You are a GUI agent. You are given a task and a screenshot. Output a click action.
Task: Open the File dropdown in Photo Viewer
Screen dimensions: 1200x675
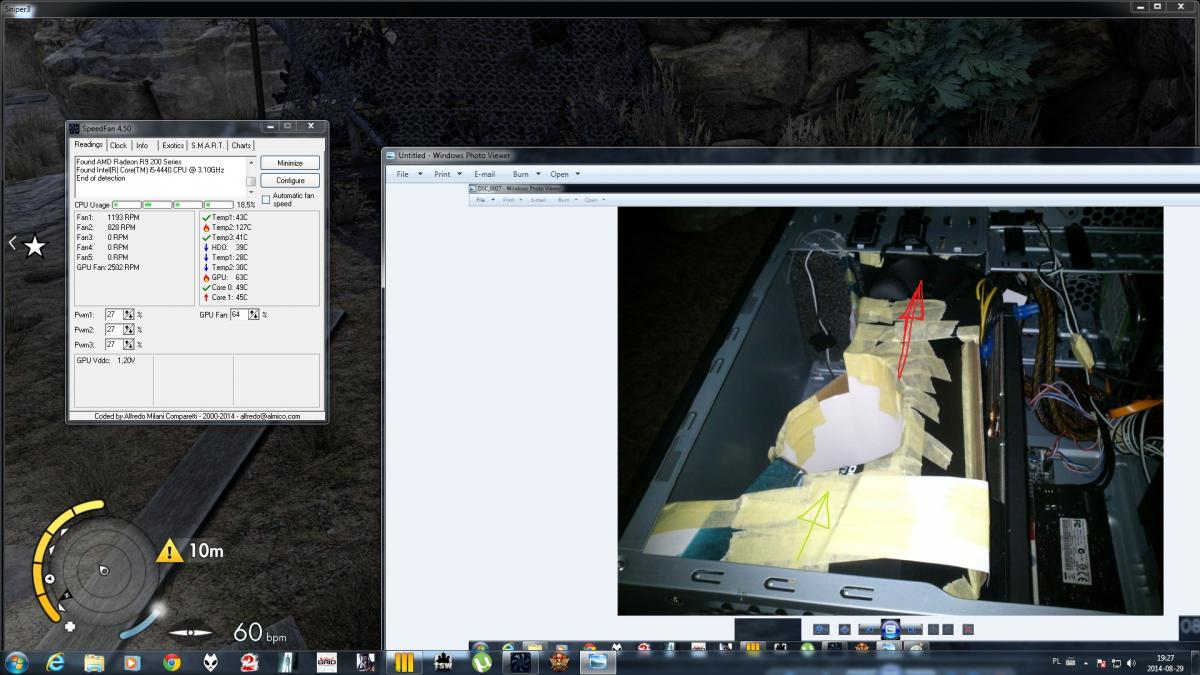[409, 174]
